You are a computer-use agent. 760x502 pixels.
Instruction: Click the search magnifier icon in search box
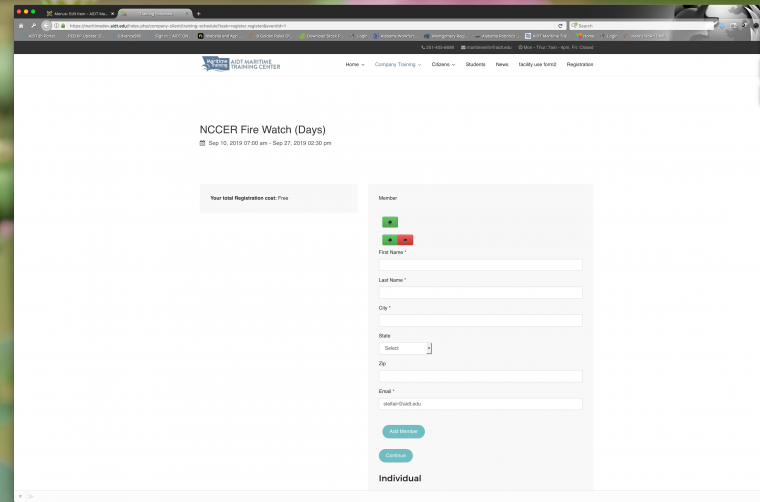[x=574, y=26]
